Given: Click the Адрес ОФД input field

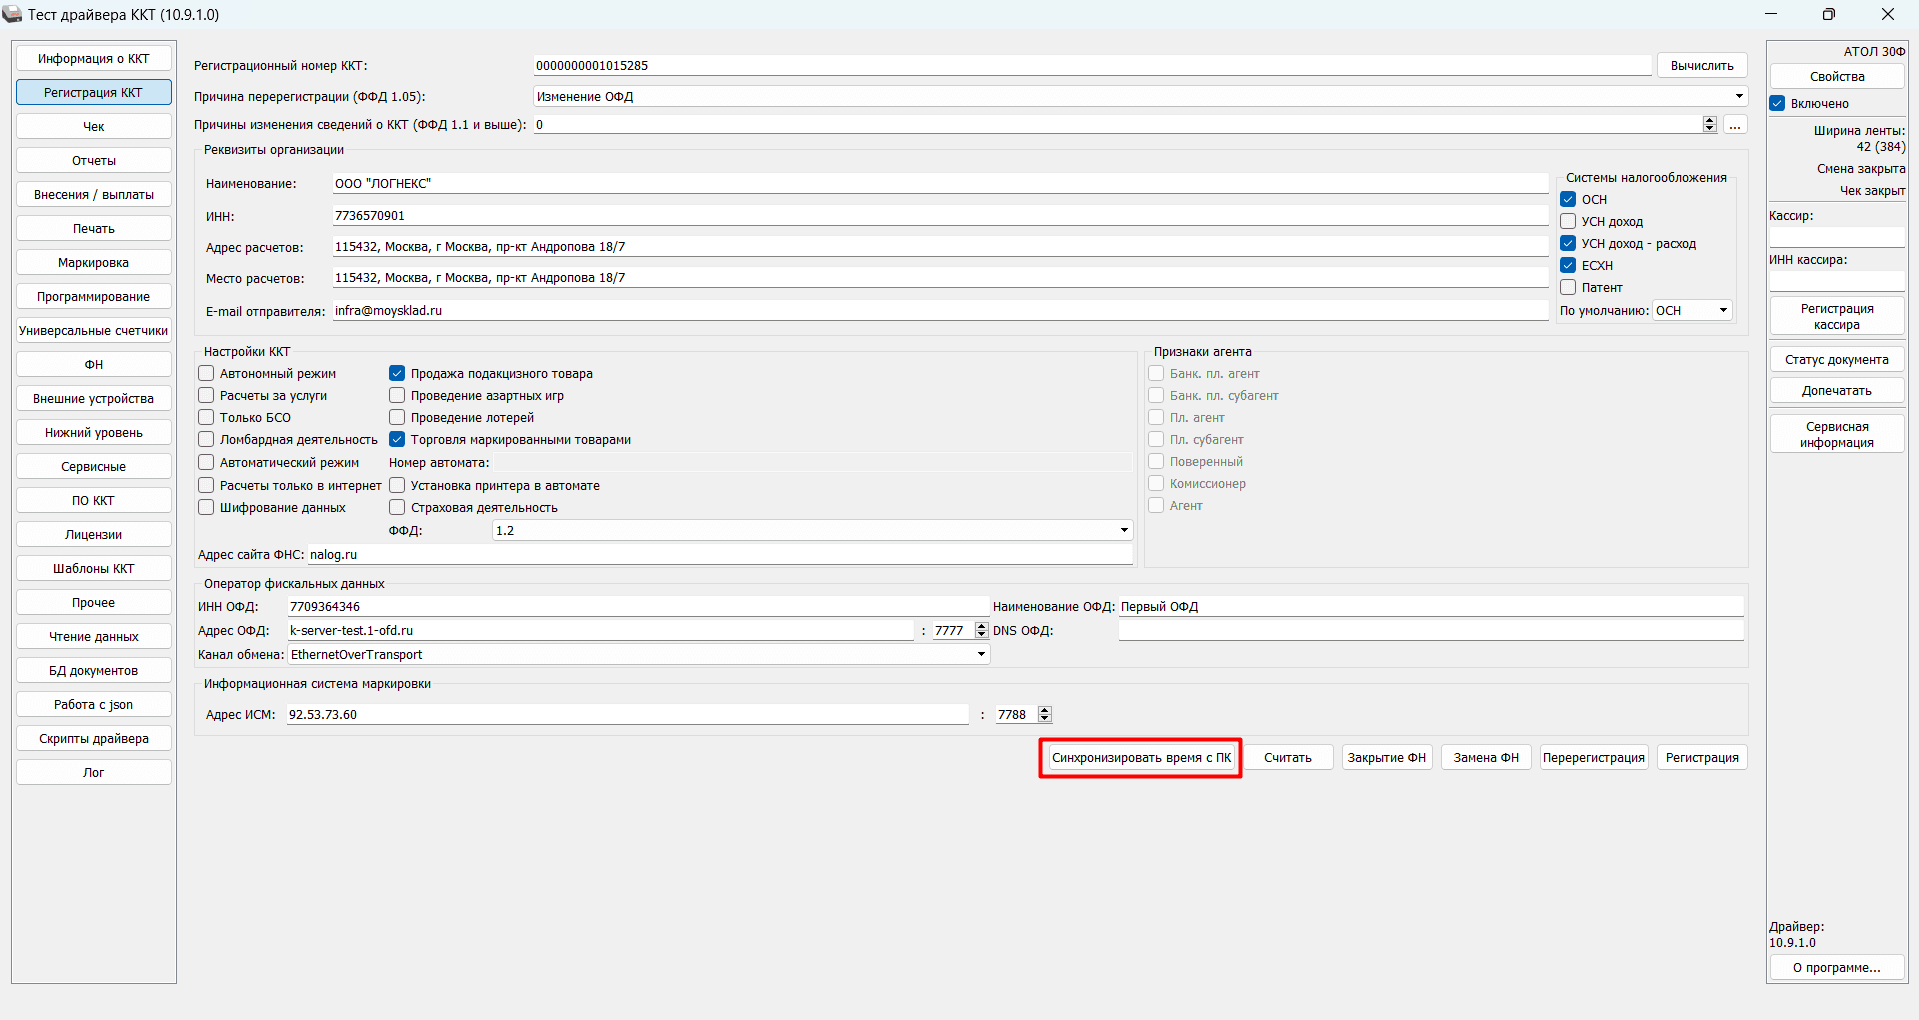Looking at the screenshot, I should pyautogui.click(x=600, y=631).
